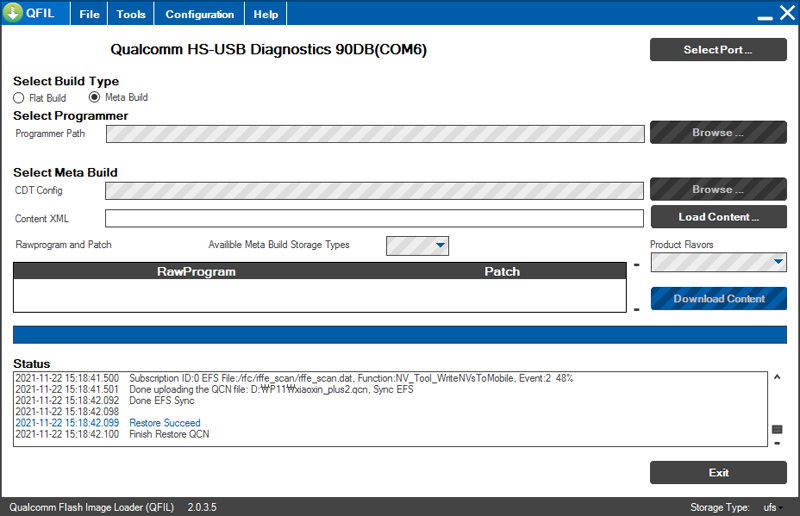Click the status log scroll up arrow
800x516 pixels.
(x=777, y=377)
